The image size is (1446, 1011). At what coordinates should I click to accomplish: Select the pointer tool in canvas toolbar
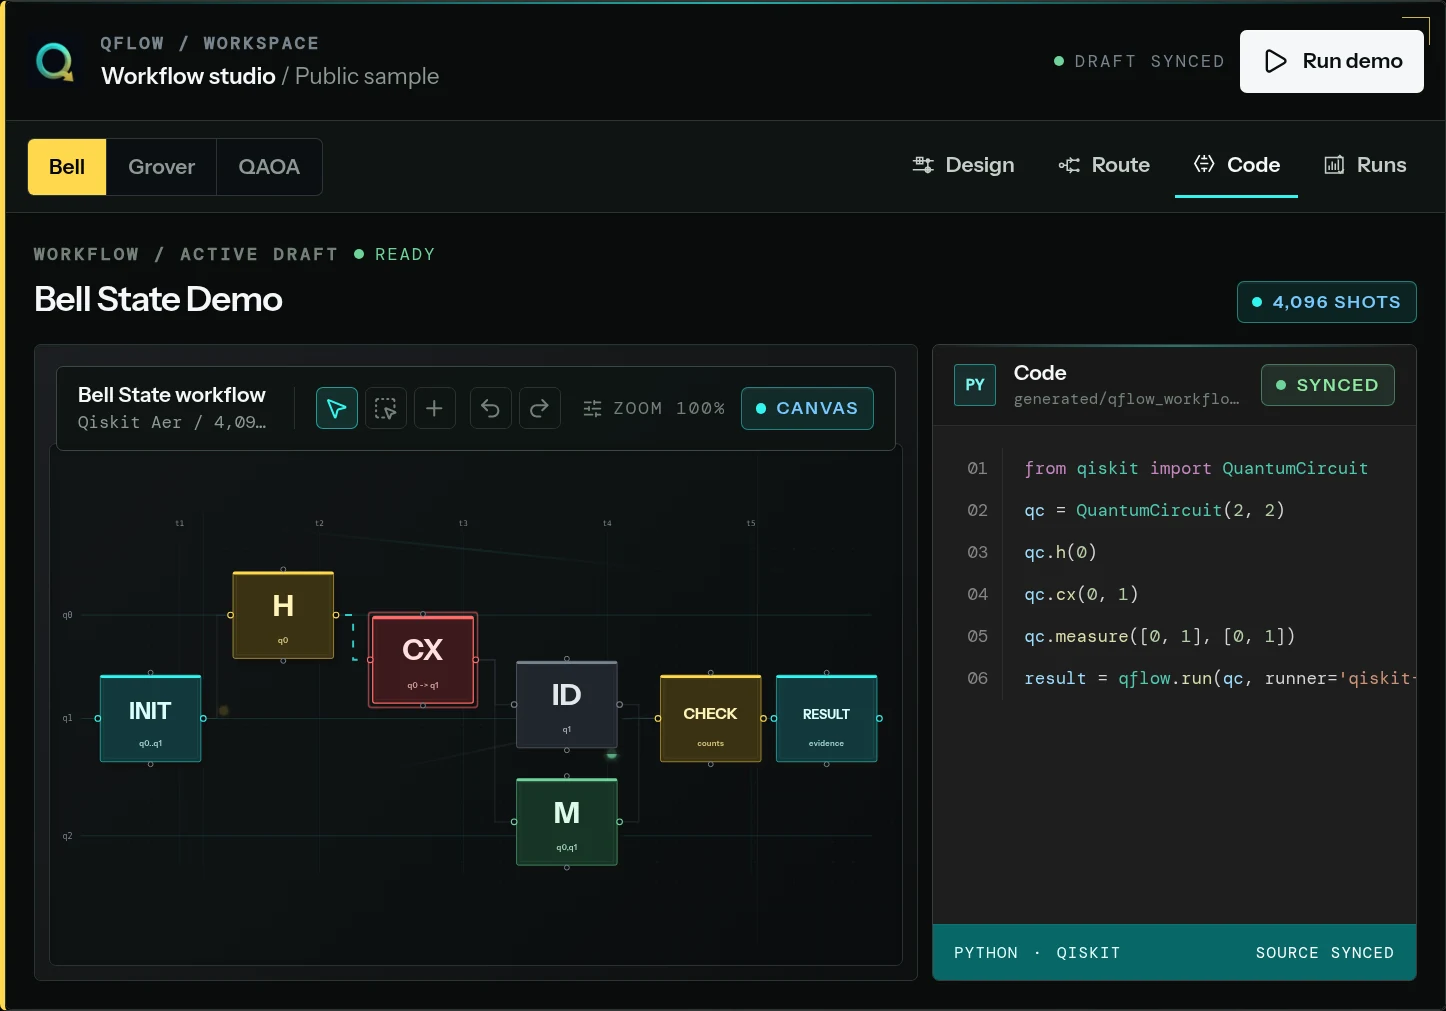click(337, 408)
